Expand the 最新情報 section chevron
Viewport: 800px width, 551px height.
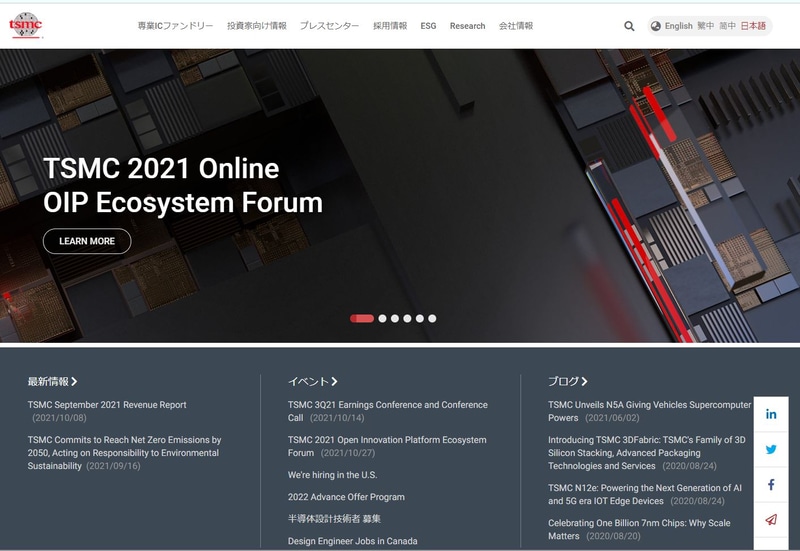[x=74, y=381]
